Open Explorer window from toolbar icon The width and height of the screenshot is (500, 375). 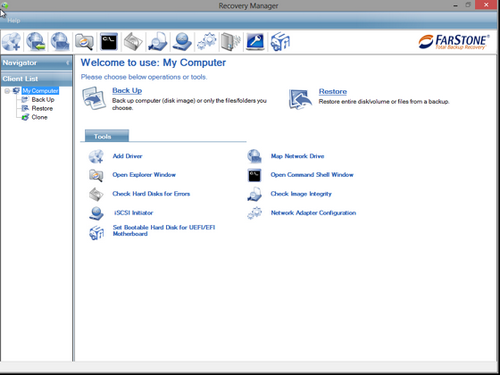pos(84,42)
